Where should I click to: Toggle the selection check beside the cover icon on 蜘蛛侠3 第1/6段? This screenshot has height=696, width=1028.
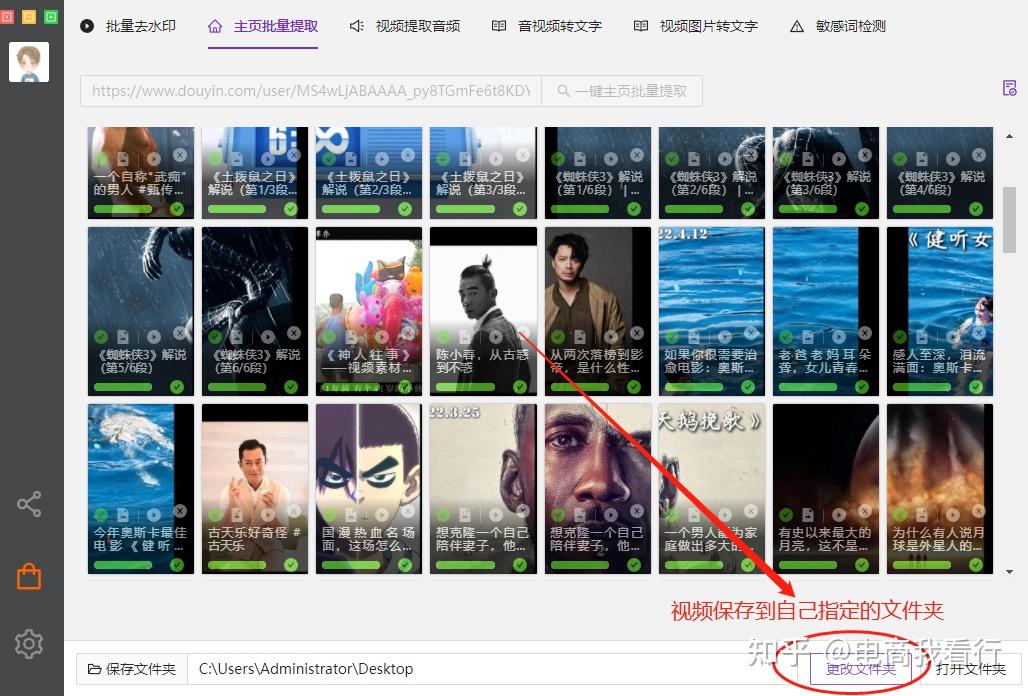click(558, 159)
